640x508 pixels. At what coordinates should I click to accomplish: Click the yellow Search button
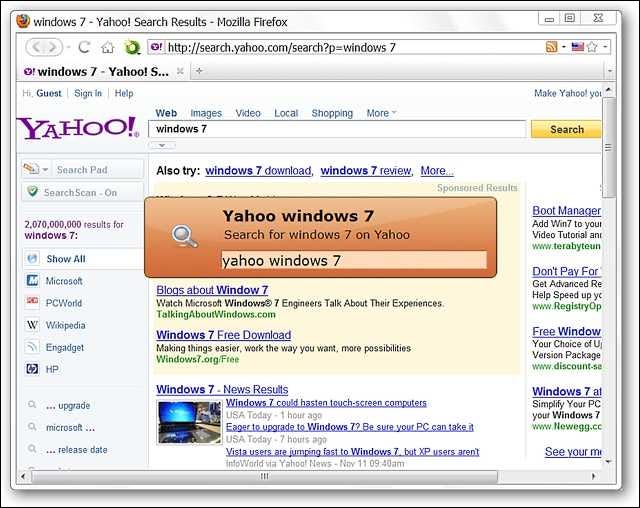click(566, 129)
